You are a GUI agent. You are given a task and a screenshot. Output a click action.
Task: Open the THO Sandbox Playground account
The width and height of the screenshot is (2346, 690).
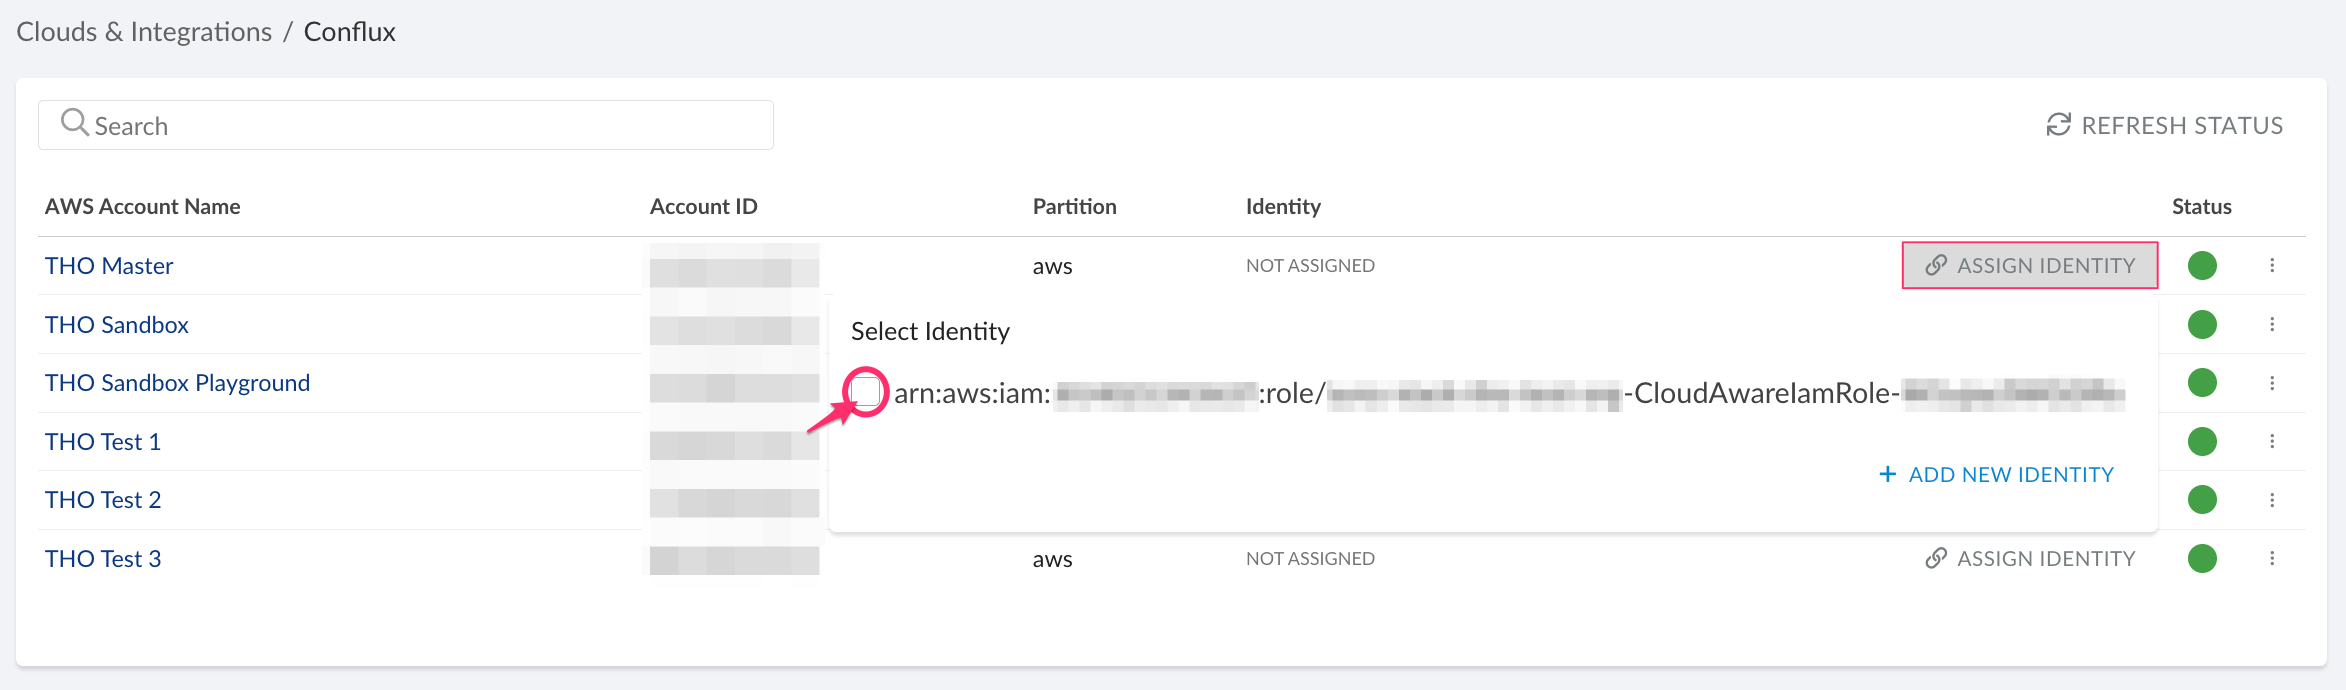pos(177,382)
